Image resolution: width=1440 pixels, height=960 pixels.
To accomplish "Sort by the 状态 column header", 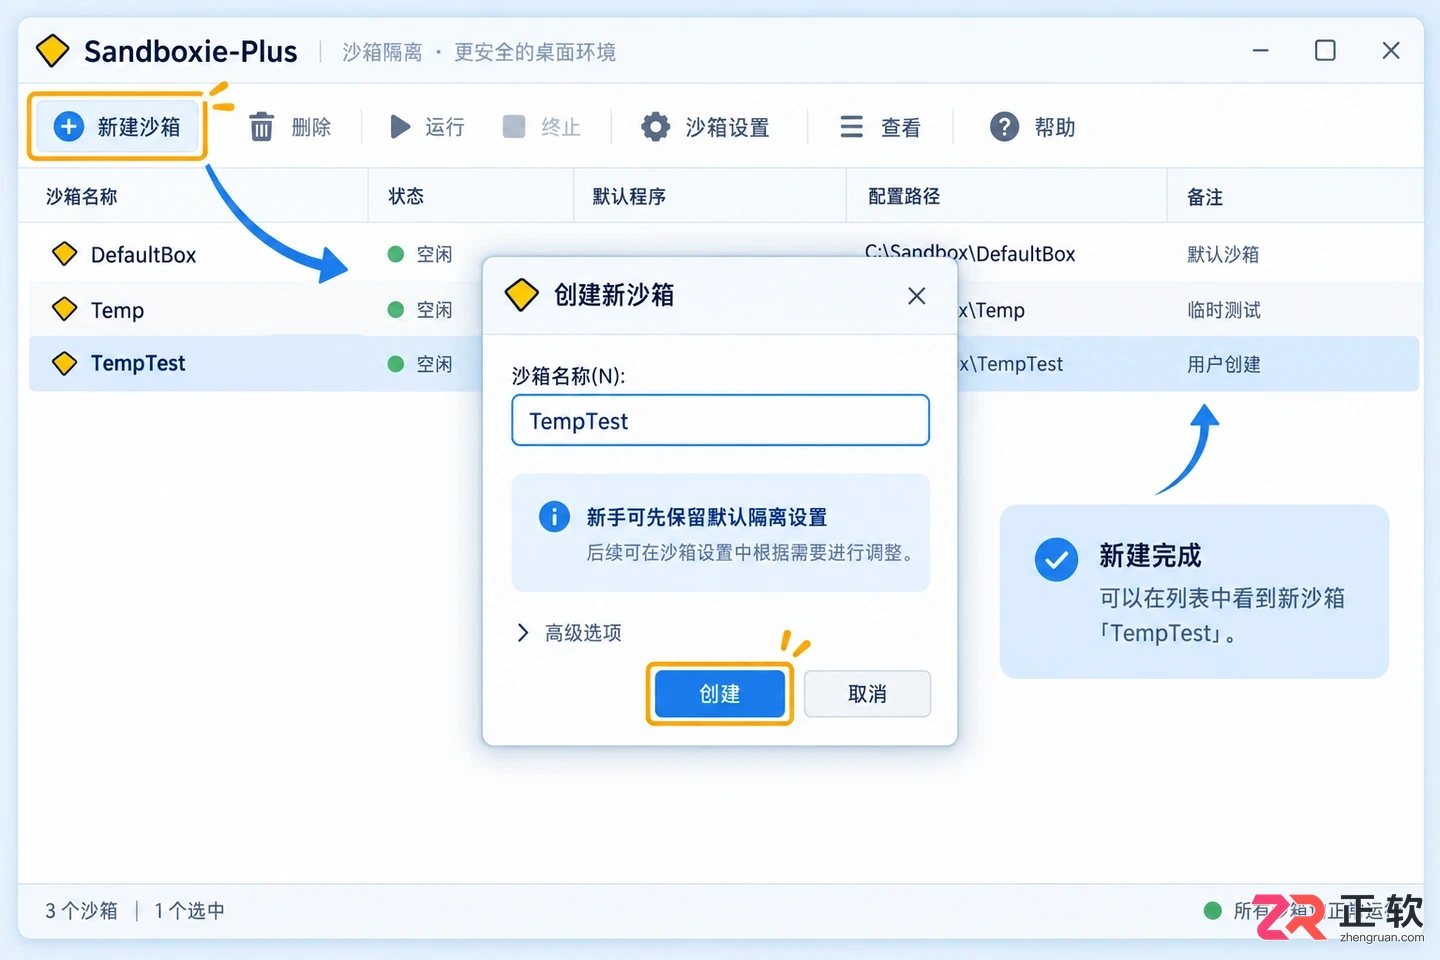I will (406, 196).
